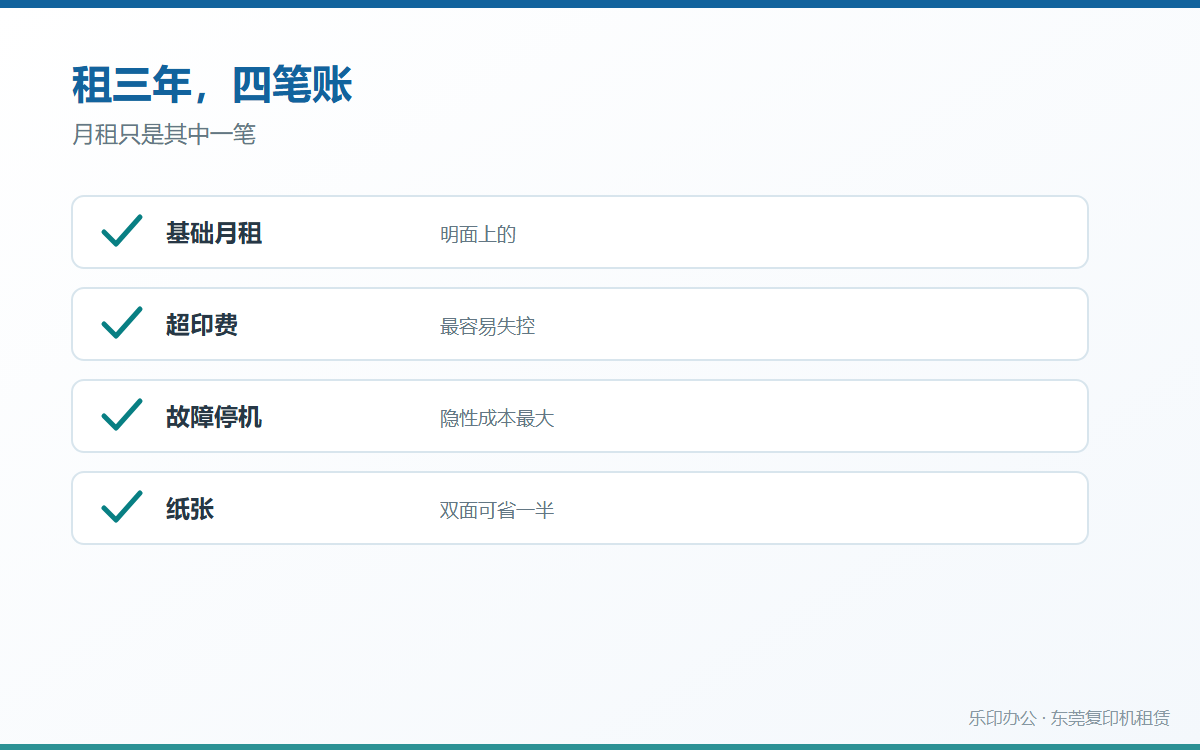
Task: Click the 基础月租 label
Action: [214, 233]
